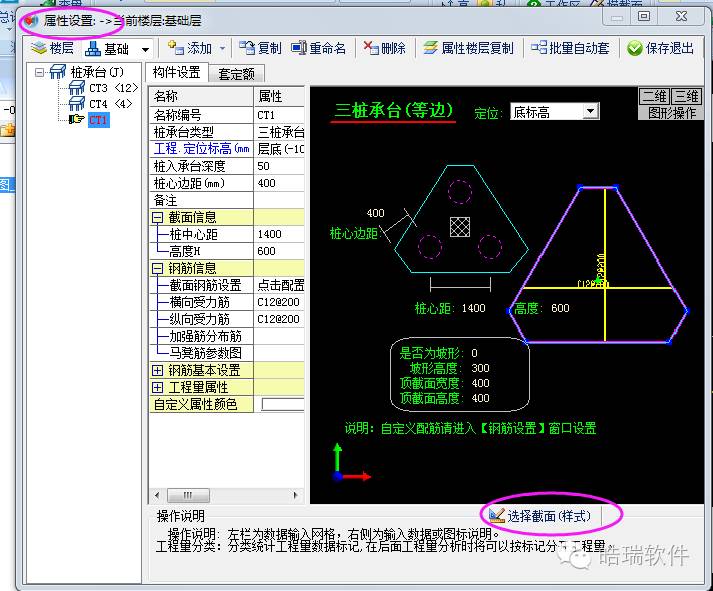Collapse the 截面信息 group

(157, 218)
